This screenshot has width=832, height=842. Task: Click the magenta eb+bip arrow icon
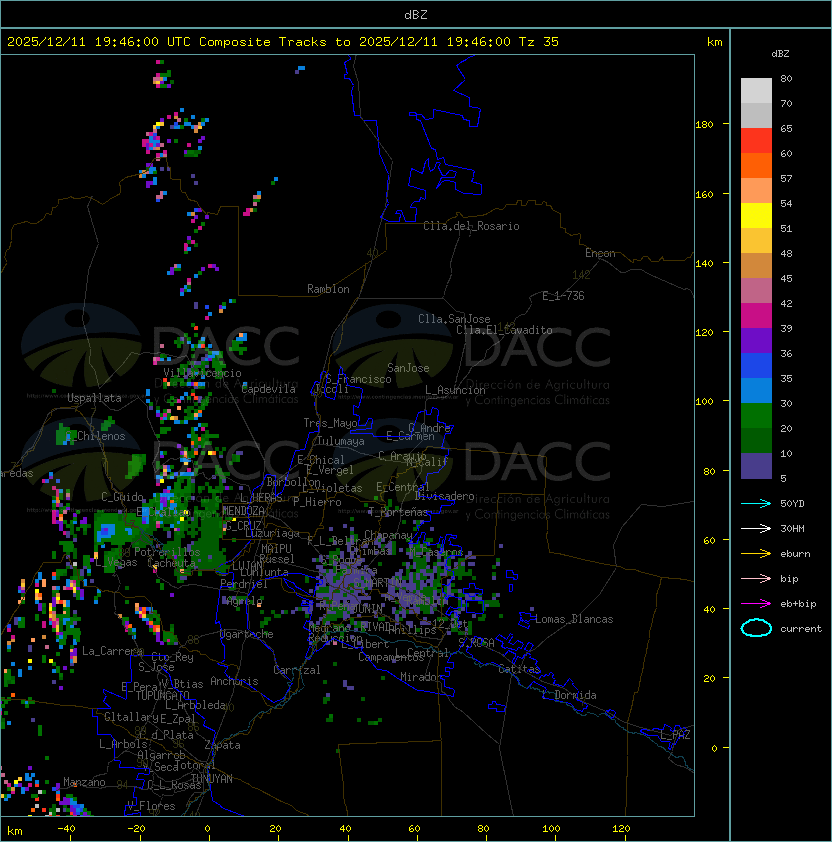(x=756, y=604)
